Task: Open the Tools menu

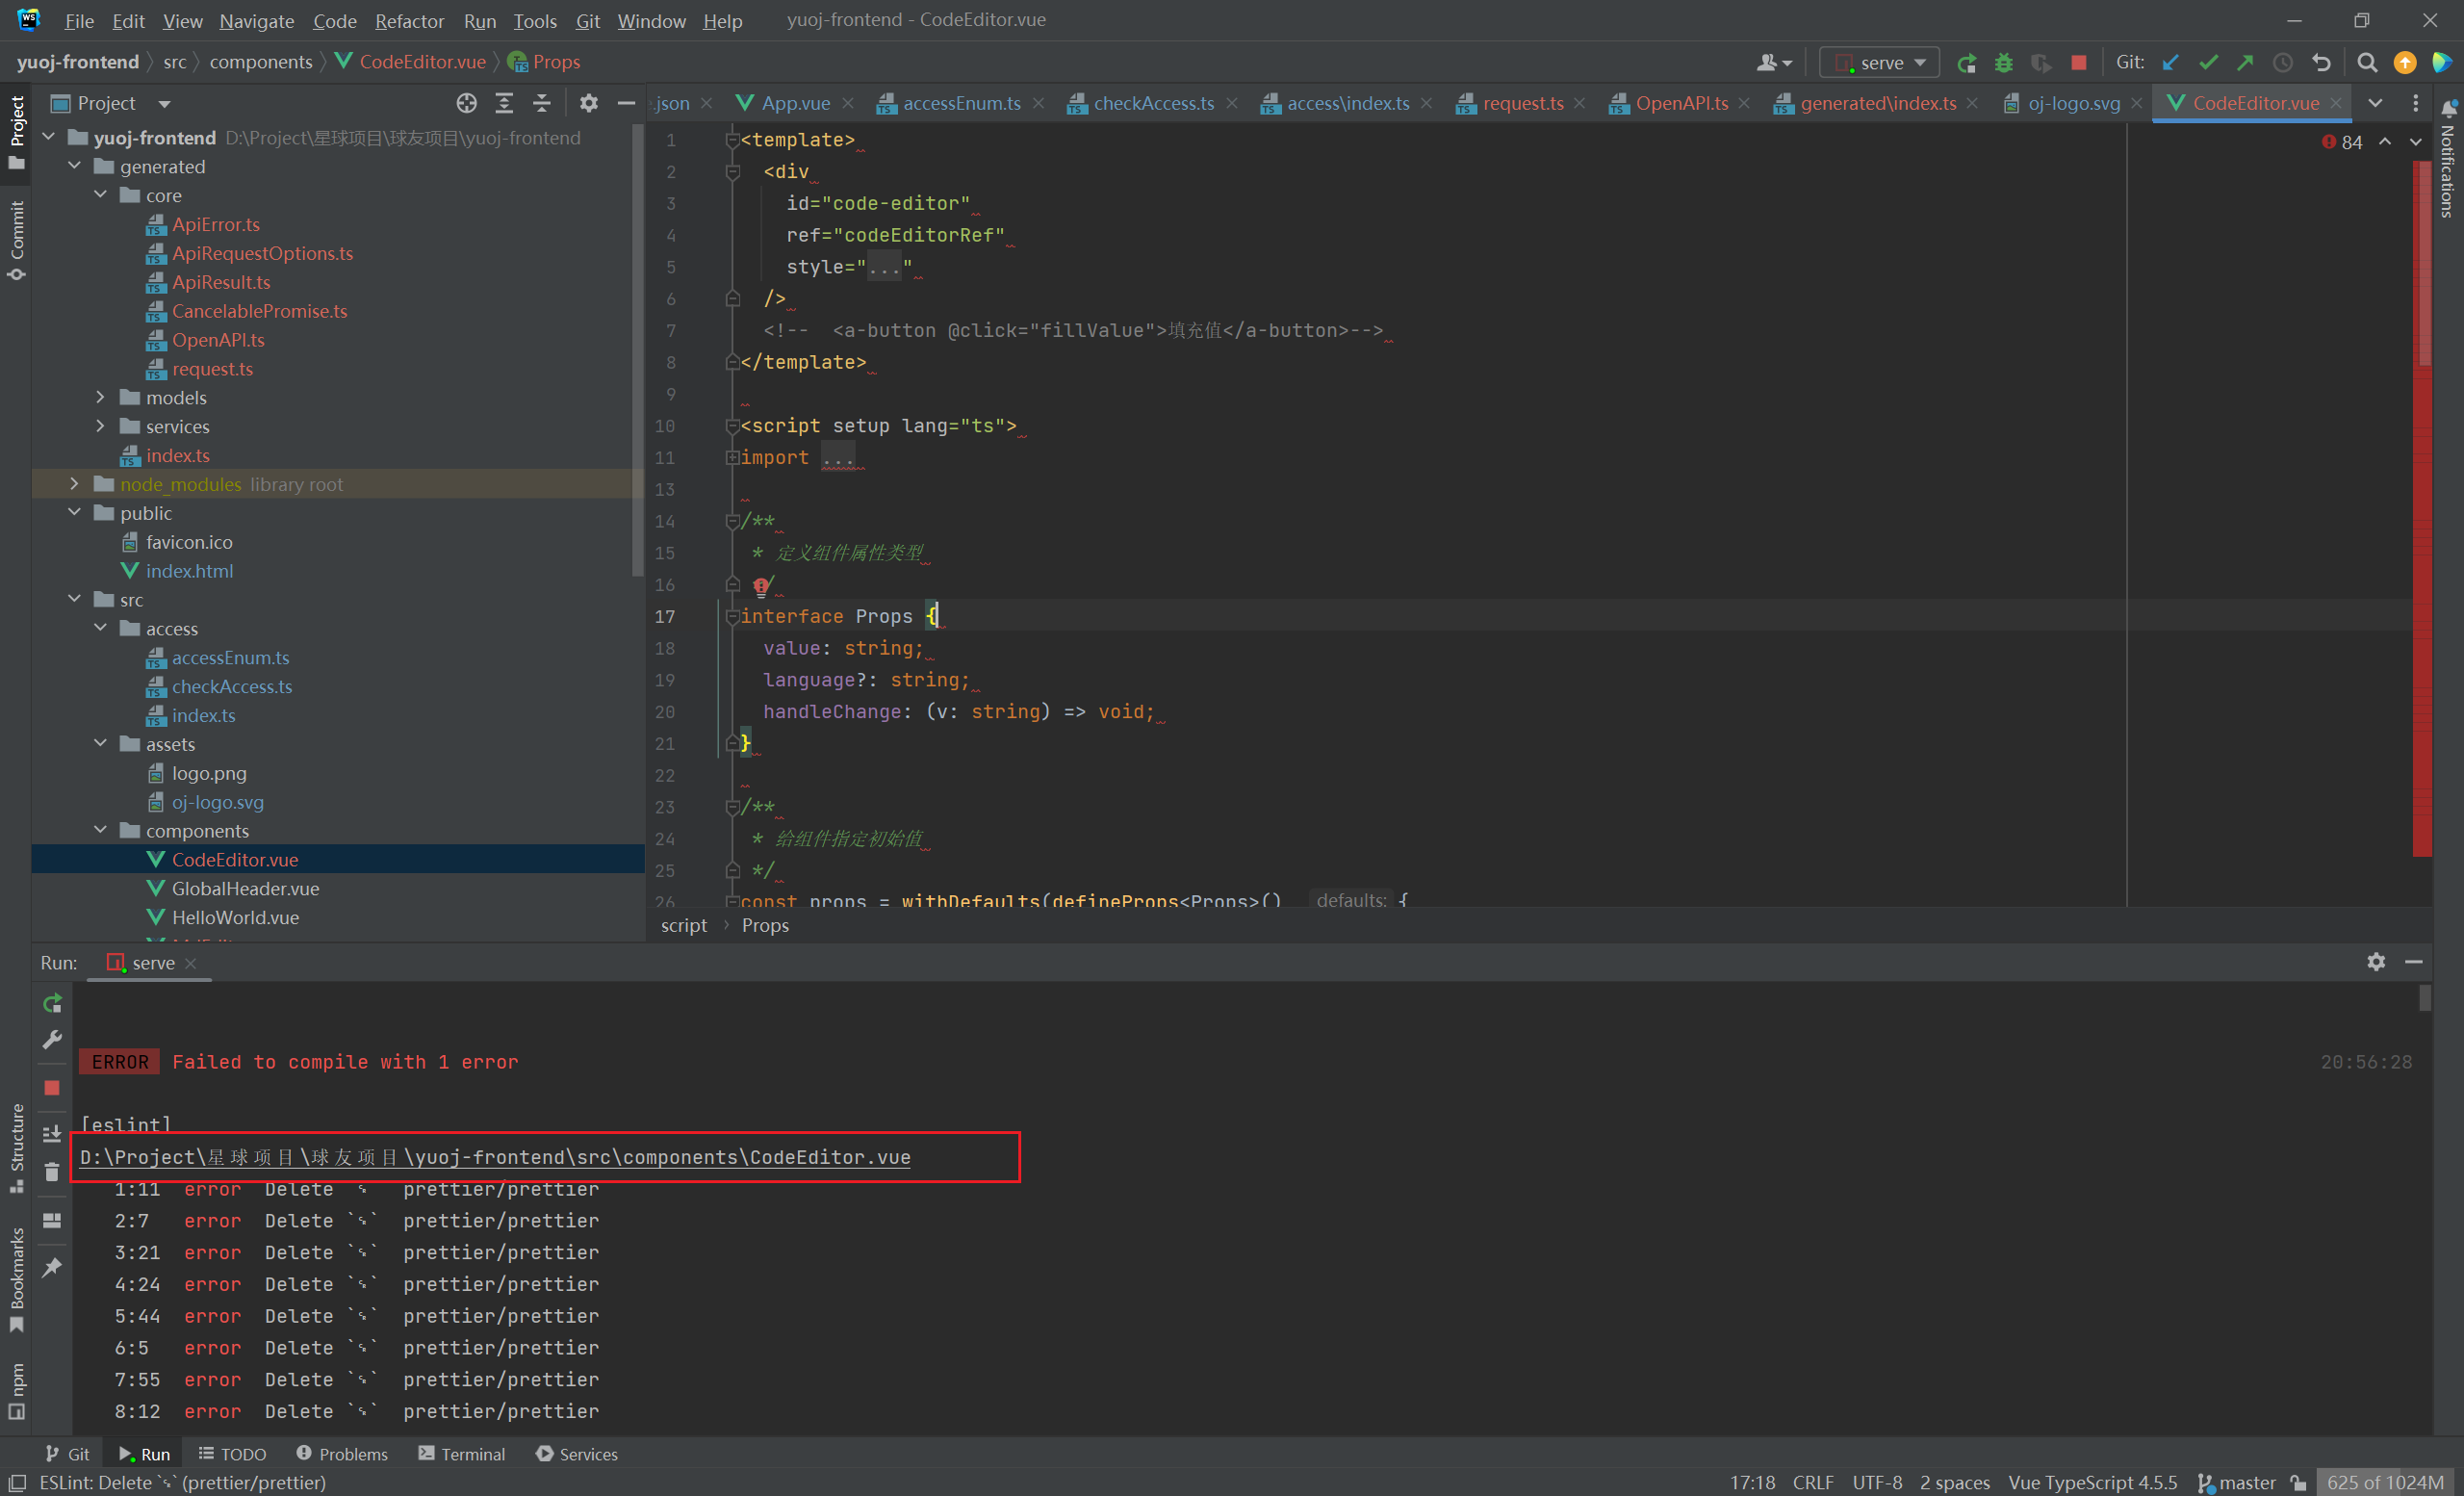Action: click(x=534, y=20)
